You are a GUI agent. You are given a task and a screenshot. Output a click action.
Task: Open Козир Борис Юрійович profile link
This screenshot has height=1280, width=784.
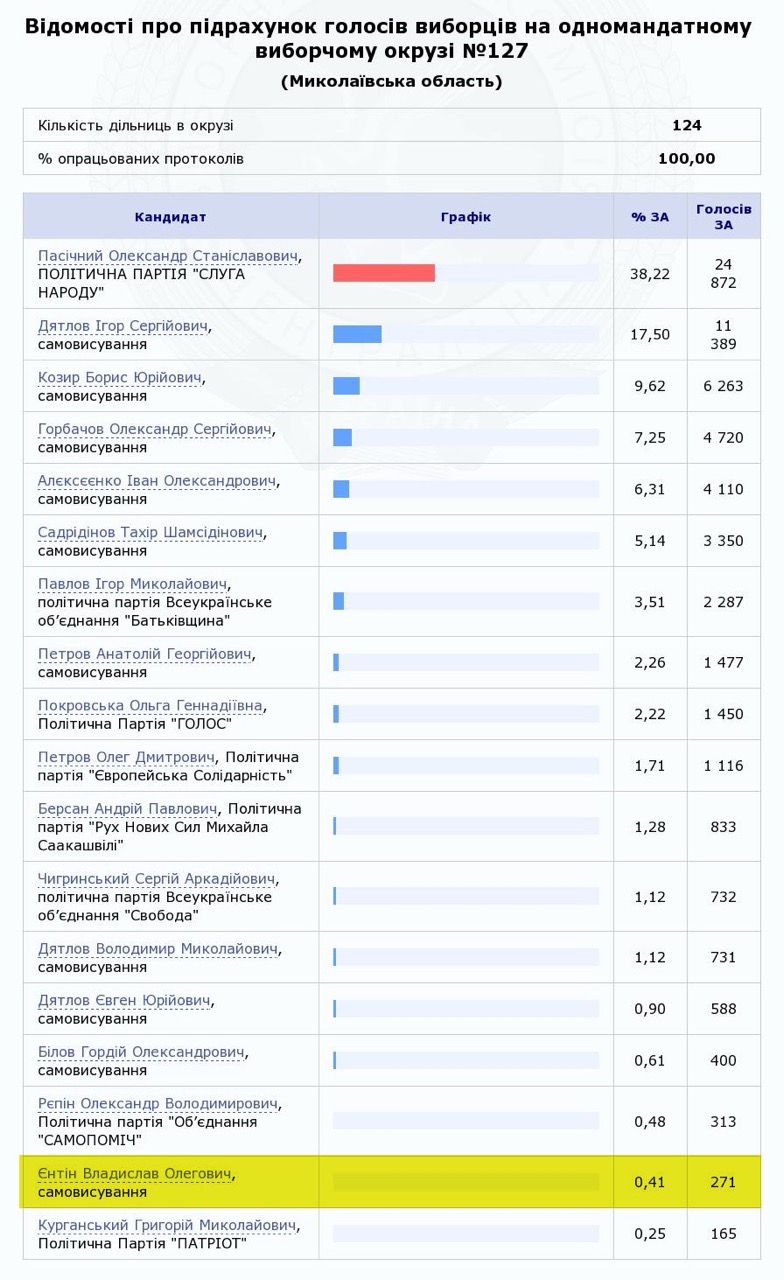coord(120,378)
